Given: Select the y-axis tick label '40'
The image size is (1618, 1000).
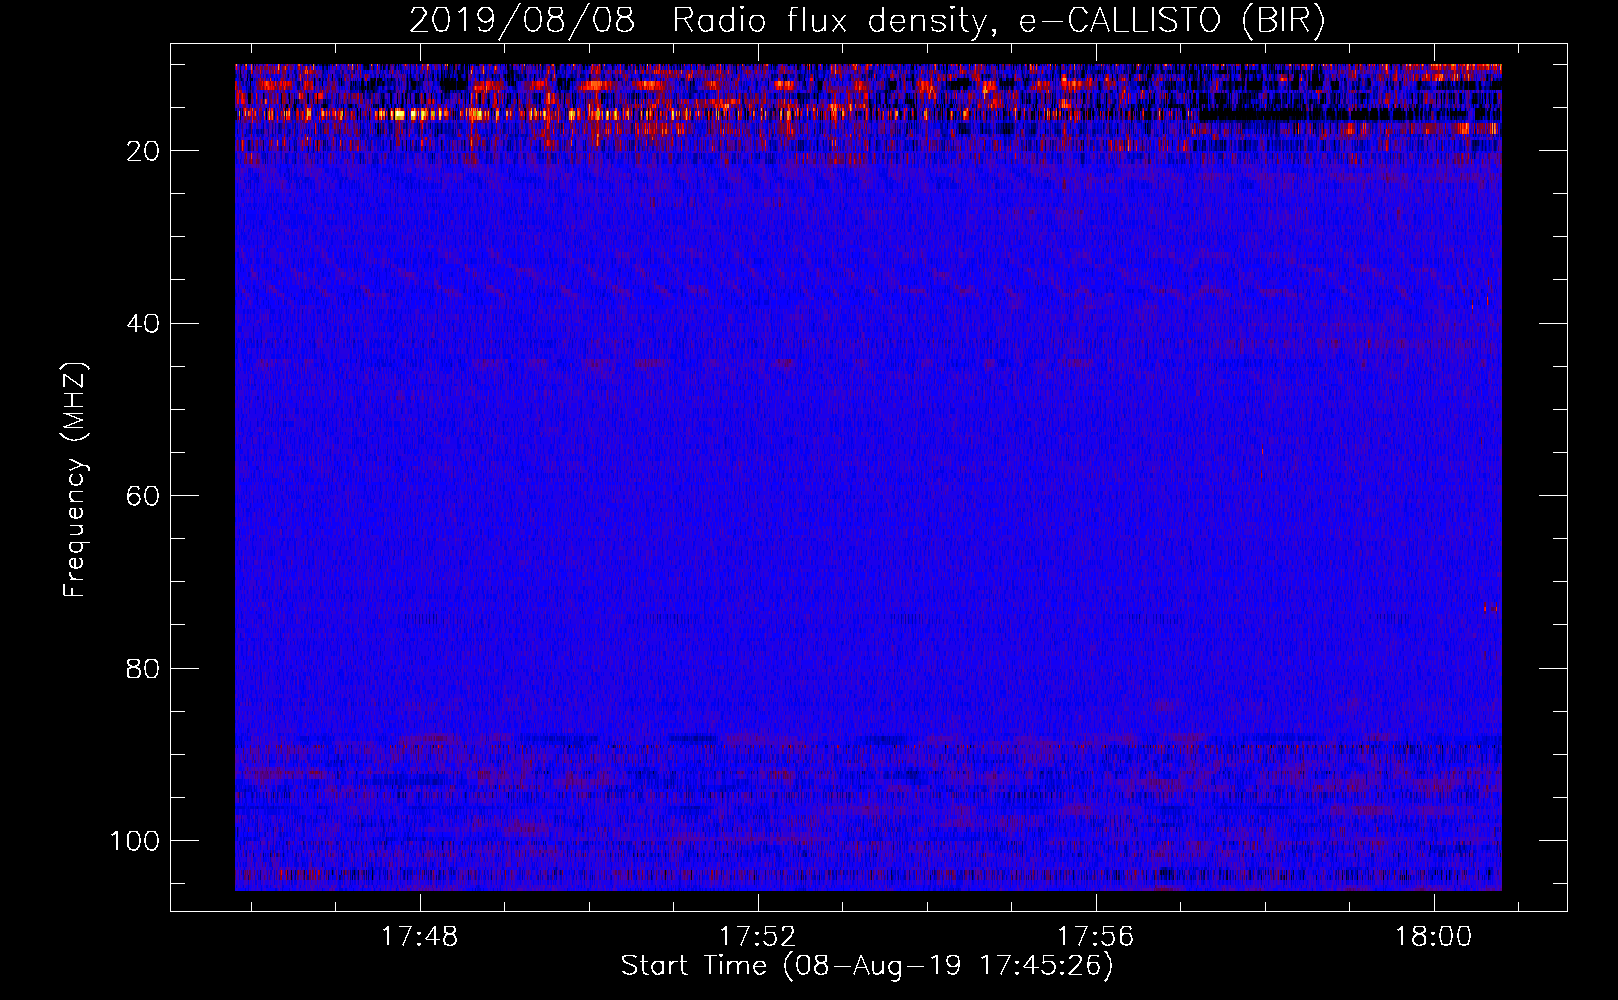Looking at the screenshot, I should (x=143, y=324).
